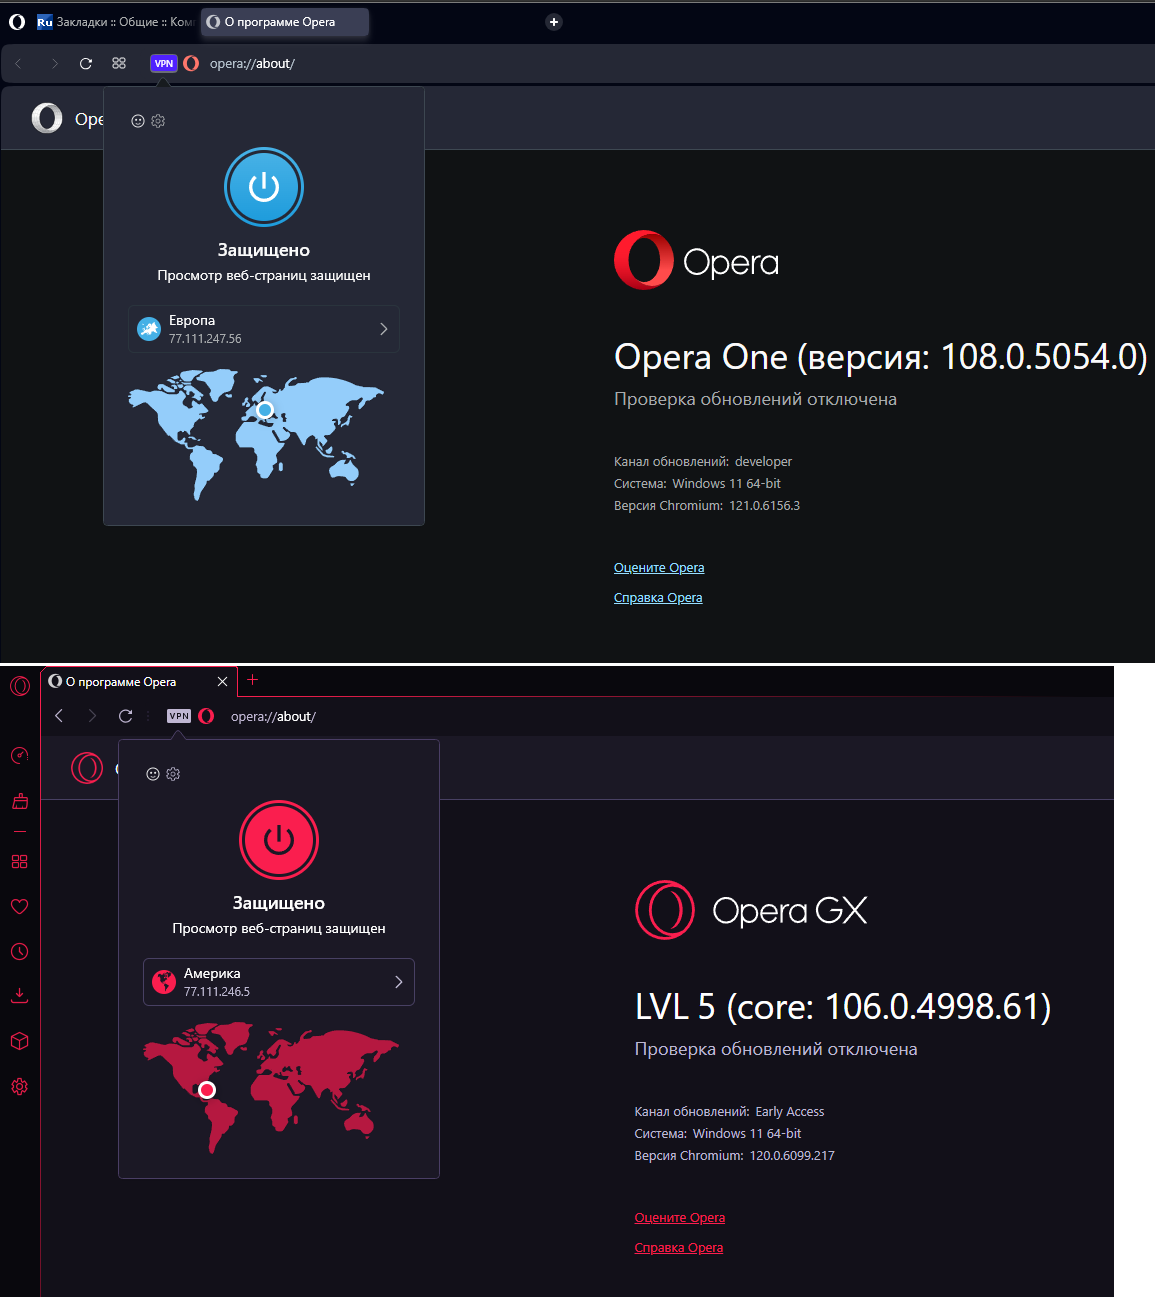Open a new tab with red plus in GX

(x=253, y=680)
